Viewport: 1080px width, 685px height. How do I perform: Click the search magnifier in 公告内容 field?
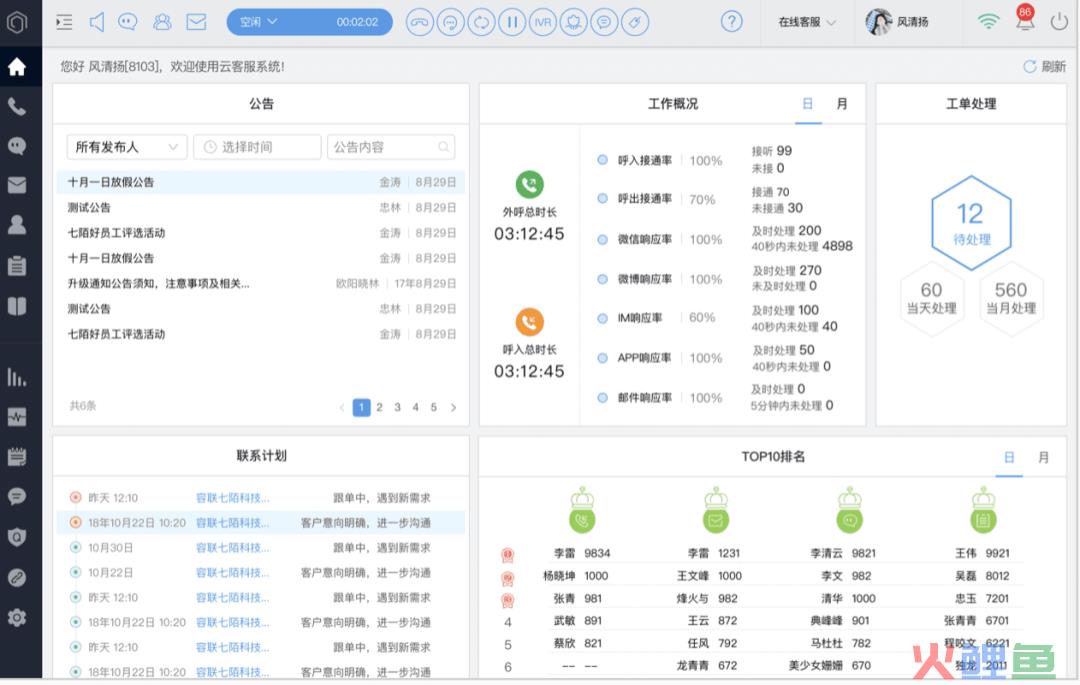[444, 147]
